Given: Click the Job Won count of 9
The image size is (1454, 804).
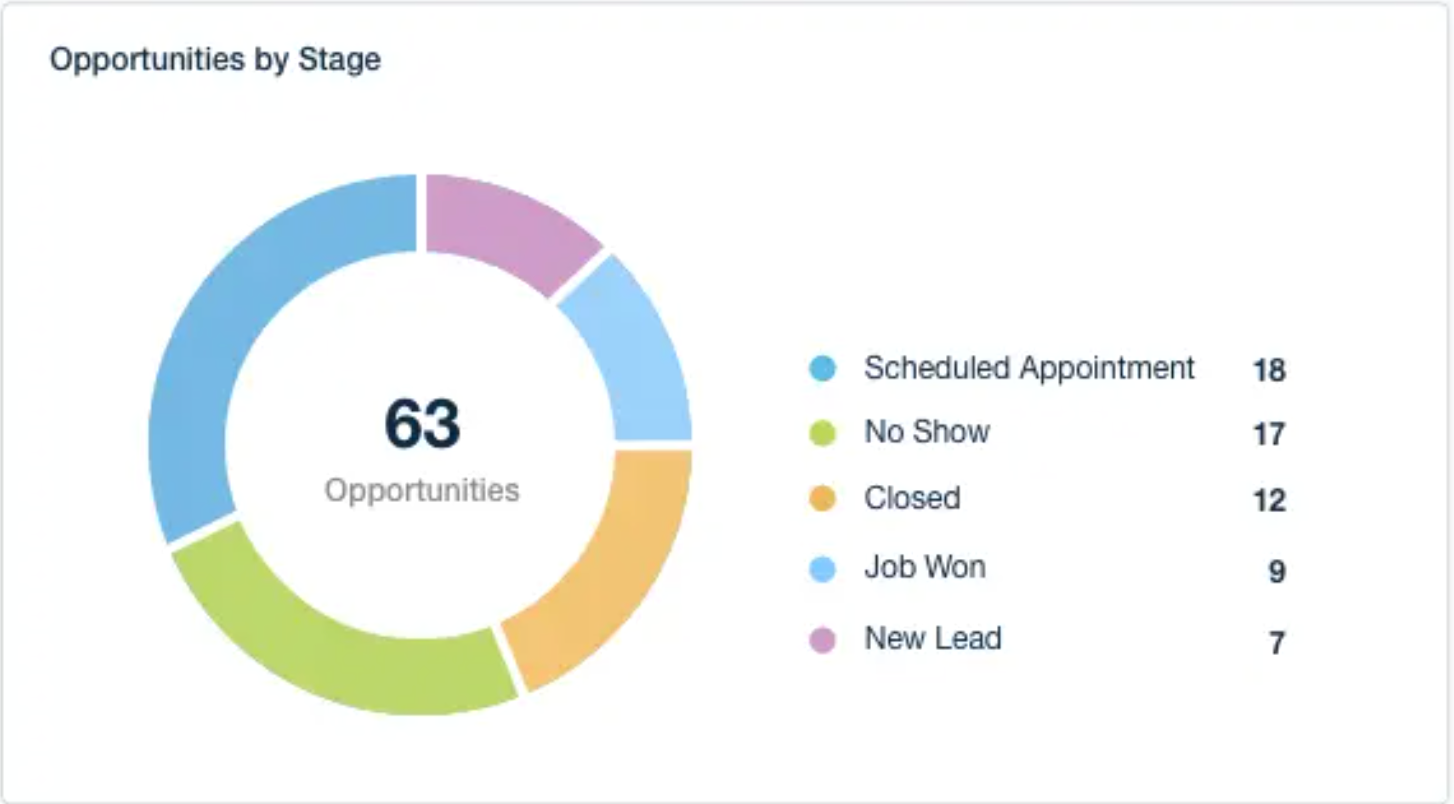Looking at the screenshot, I should 1276,573.
